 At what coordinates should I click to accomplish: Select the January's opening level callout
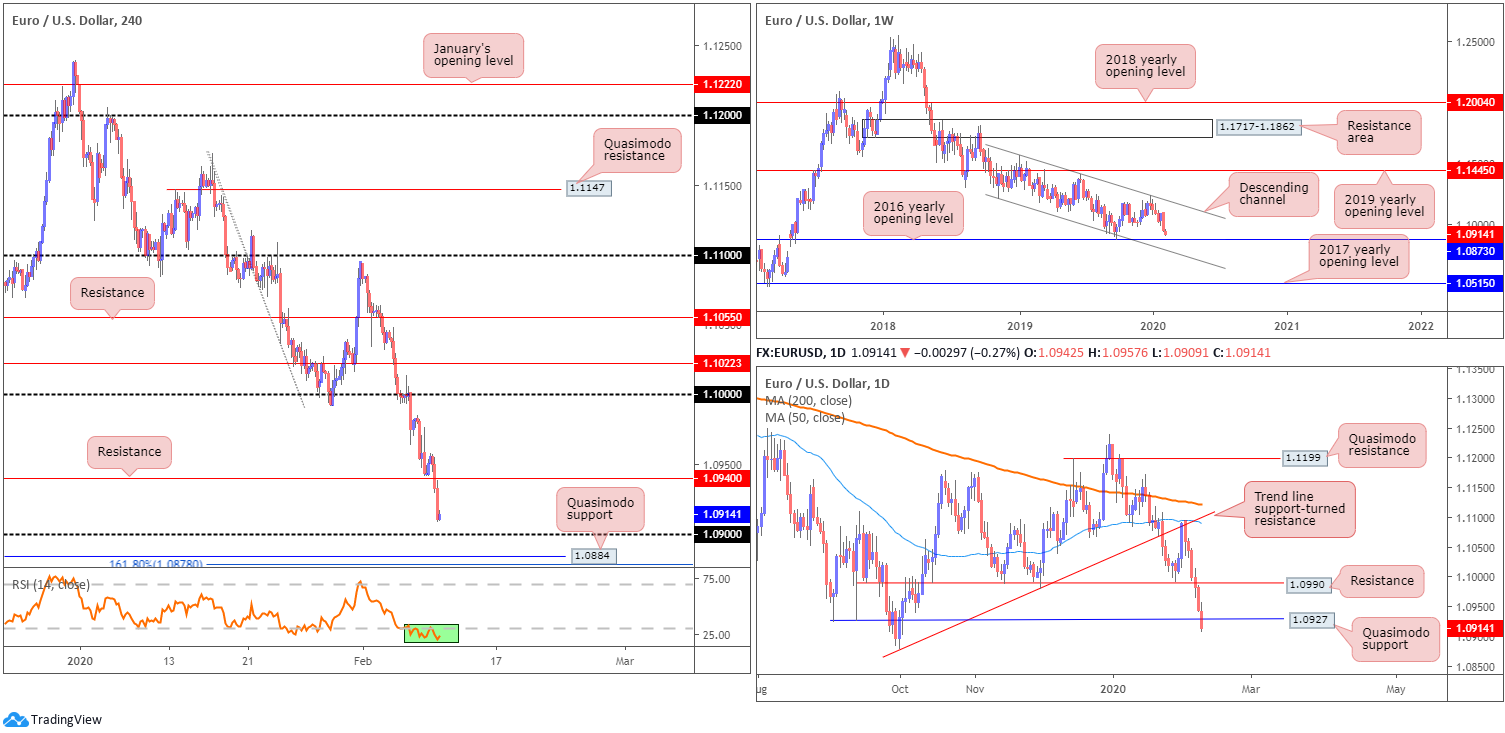(x=473, y=55)
